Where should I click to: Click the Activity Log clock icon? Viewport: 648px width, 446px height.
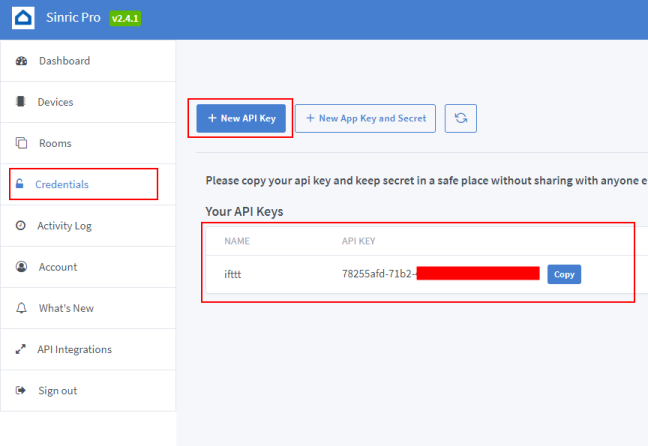[21, 226]
